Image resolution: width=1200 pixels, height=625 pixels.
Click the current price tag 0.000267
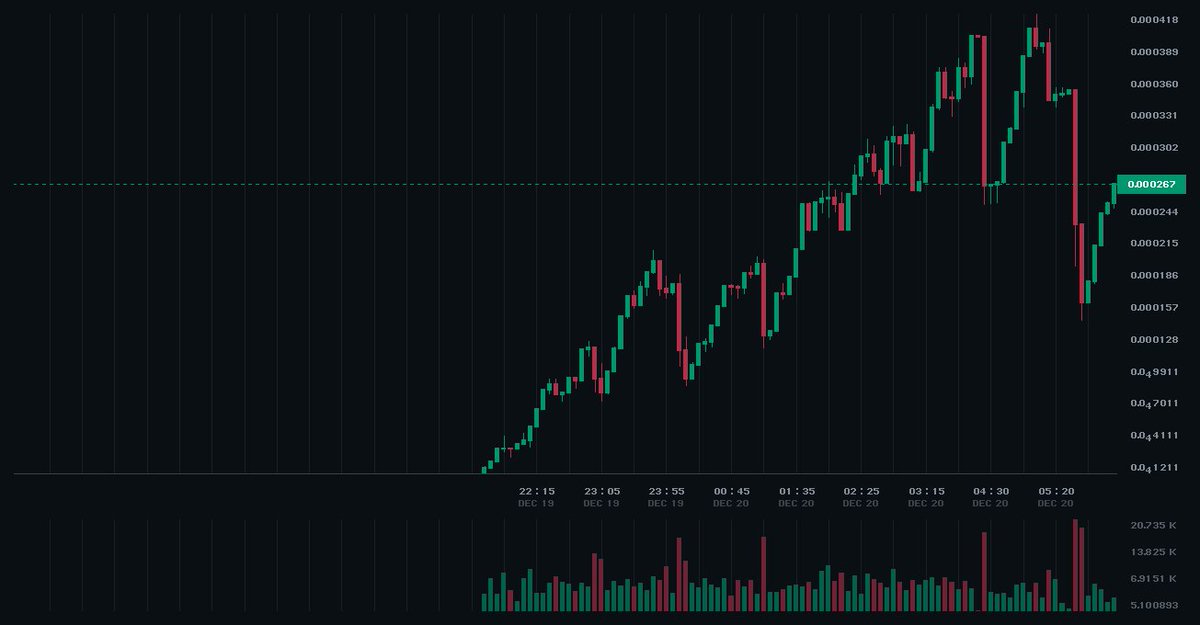(x=1150, y=184)
